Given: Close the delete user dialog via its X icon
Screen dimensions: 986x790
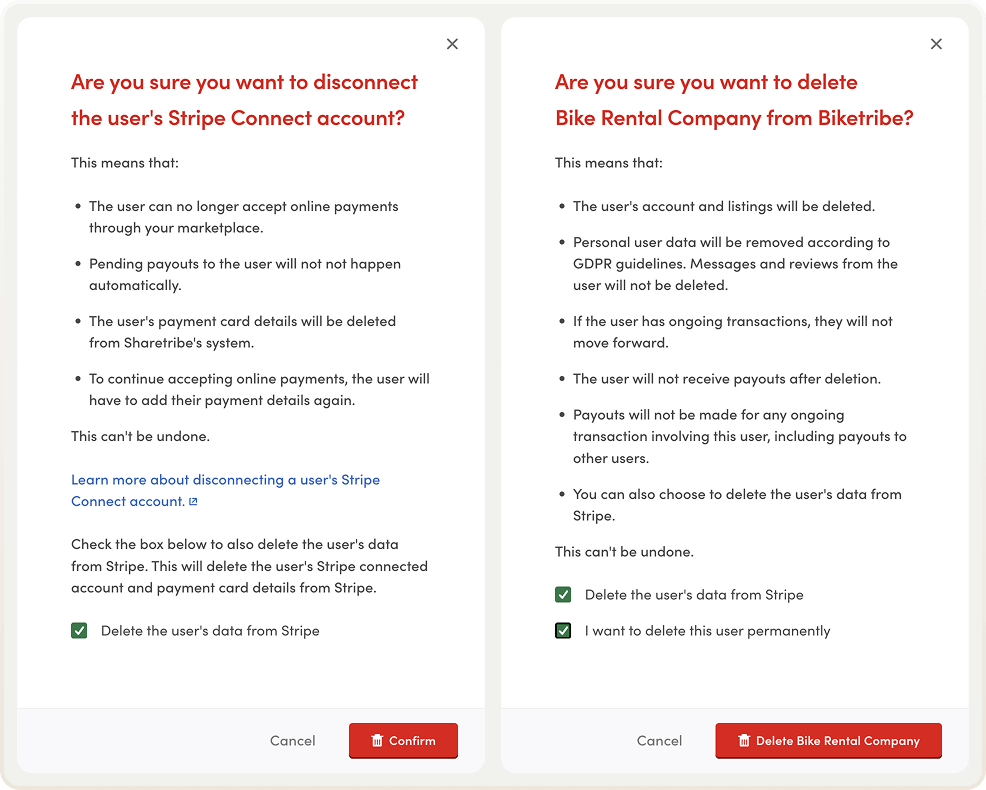Looking at the screenshot, I should tap(936, 44).
